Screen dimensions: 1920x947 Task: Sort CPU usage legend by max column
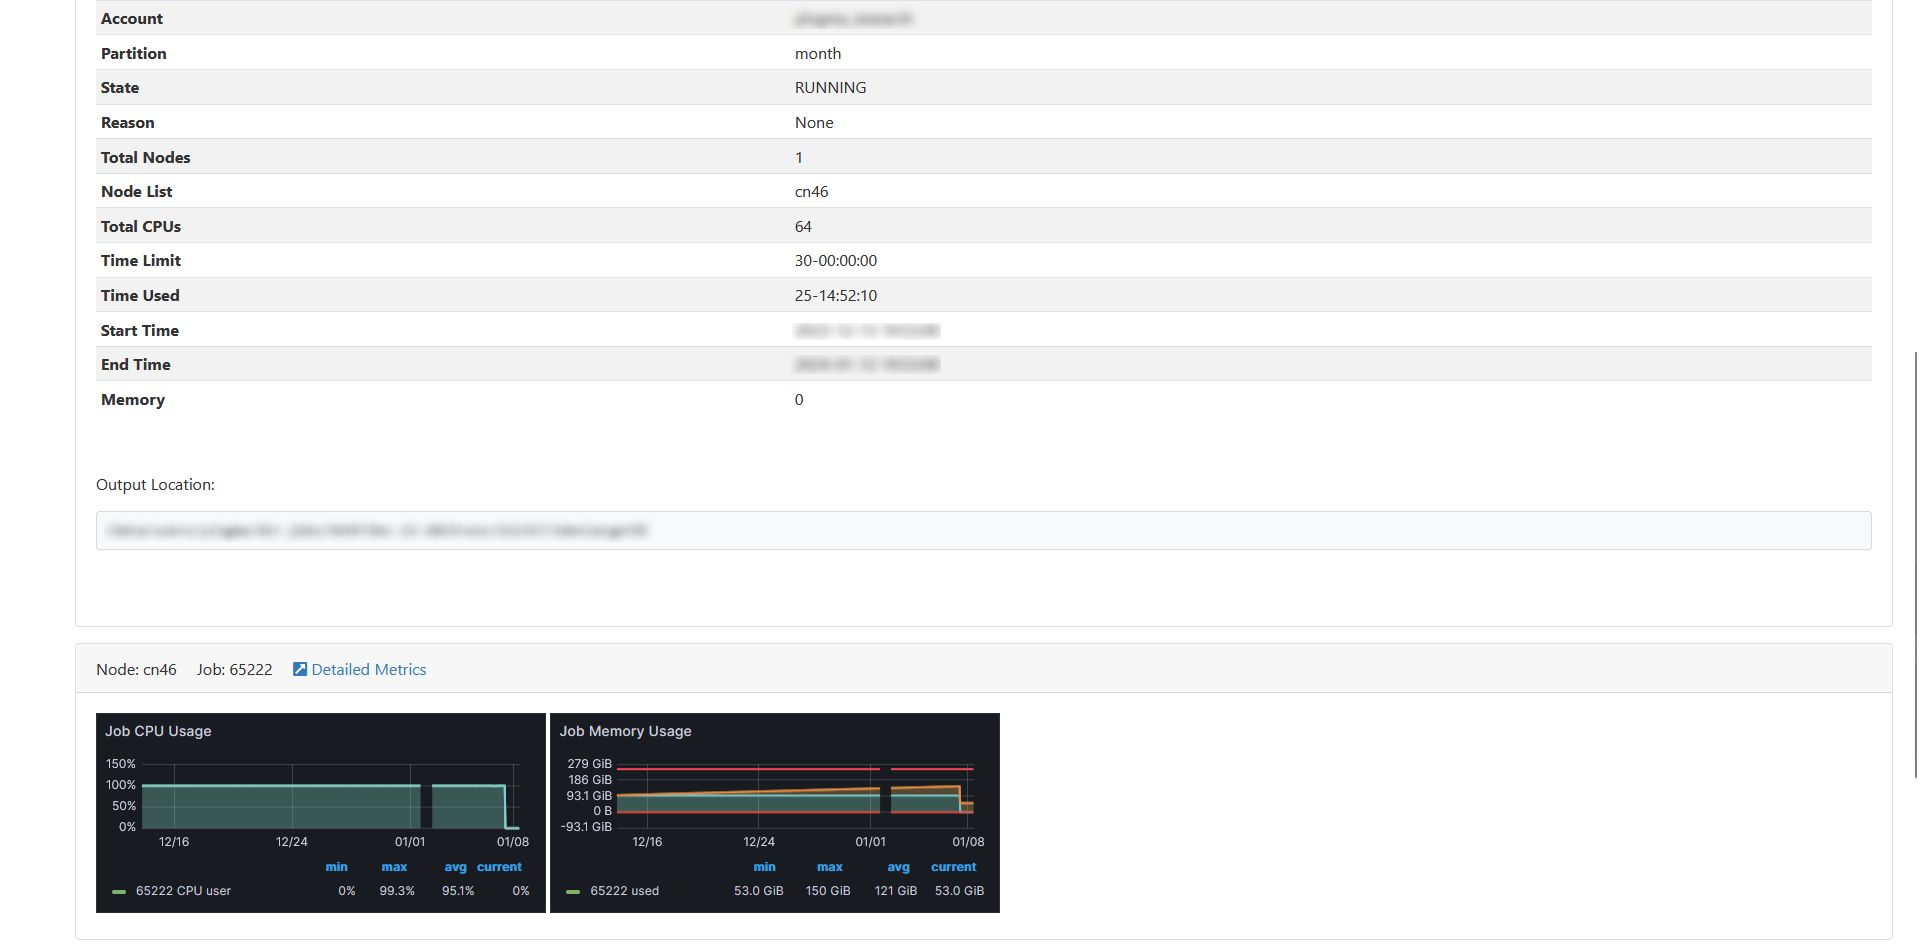394,867
